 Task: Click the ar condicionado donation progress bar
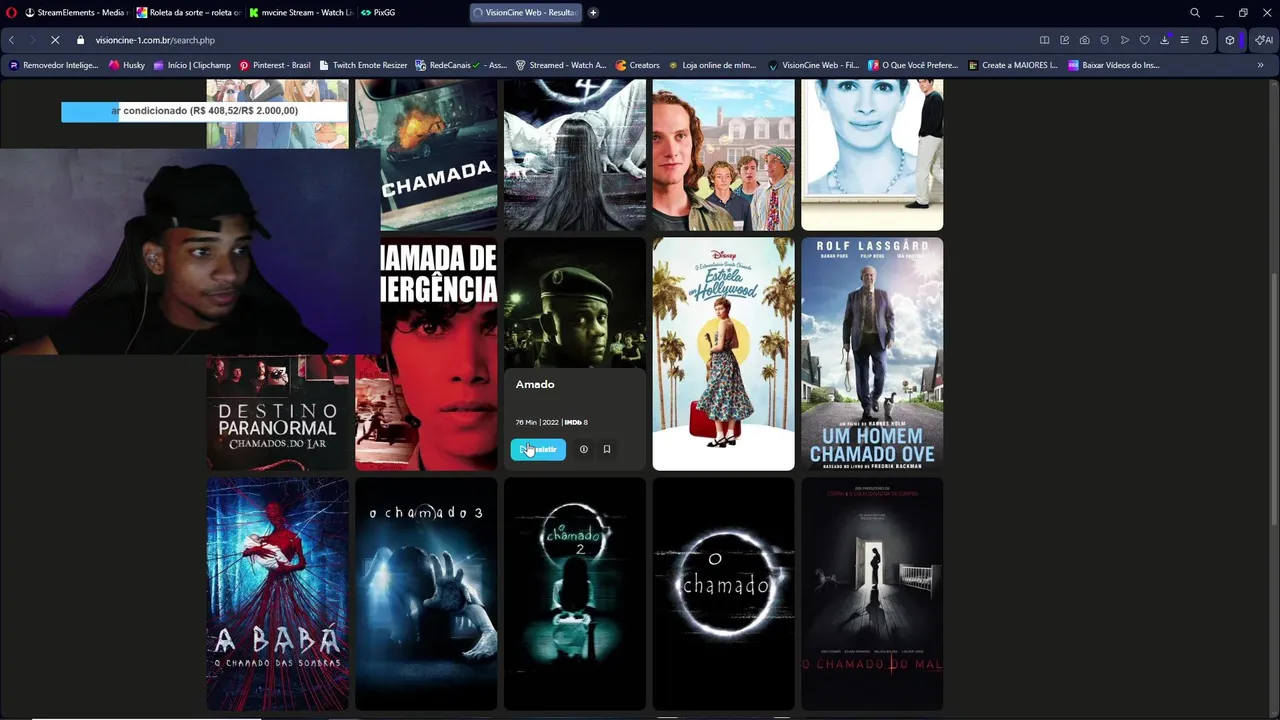coord(204,111)
